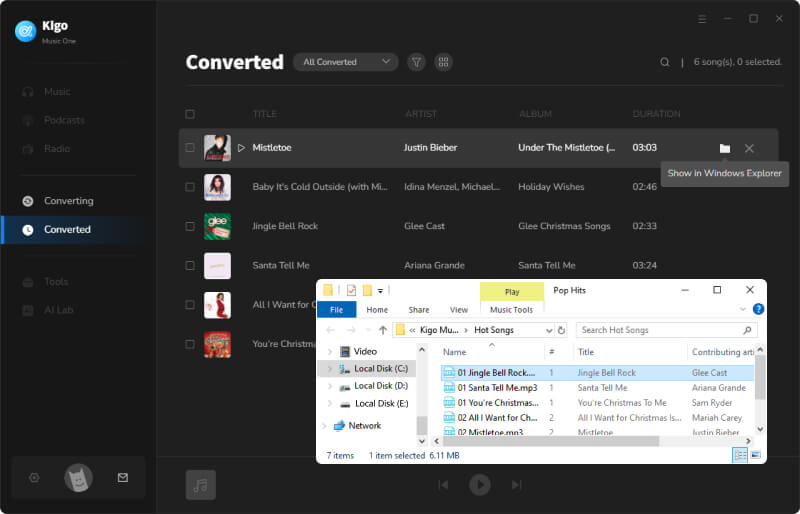
Task: Click Hot Songs in address path
Action: pyautogui.click(x=494, y=330)
